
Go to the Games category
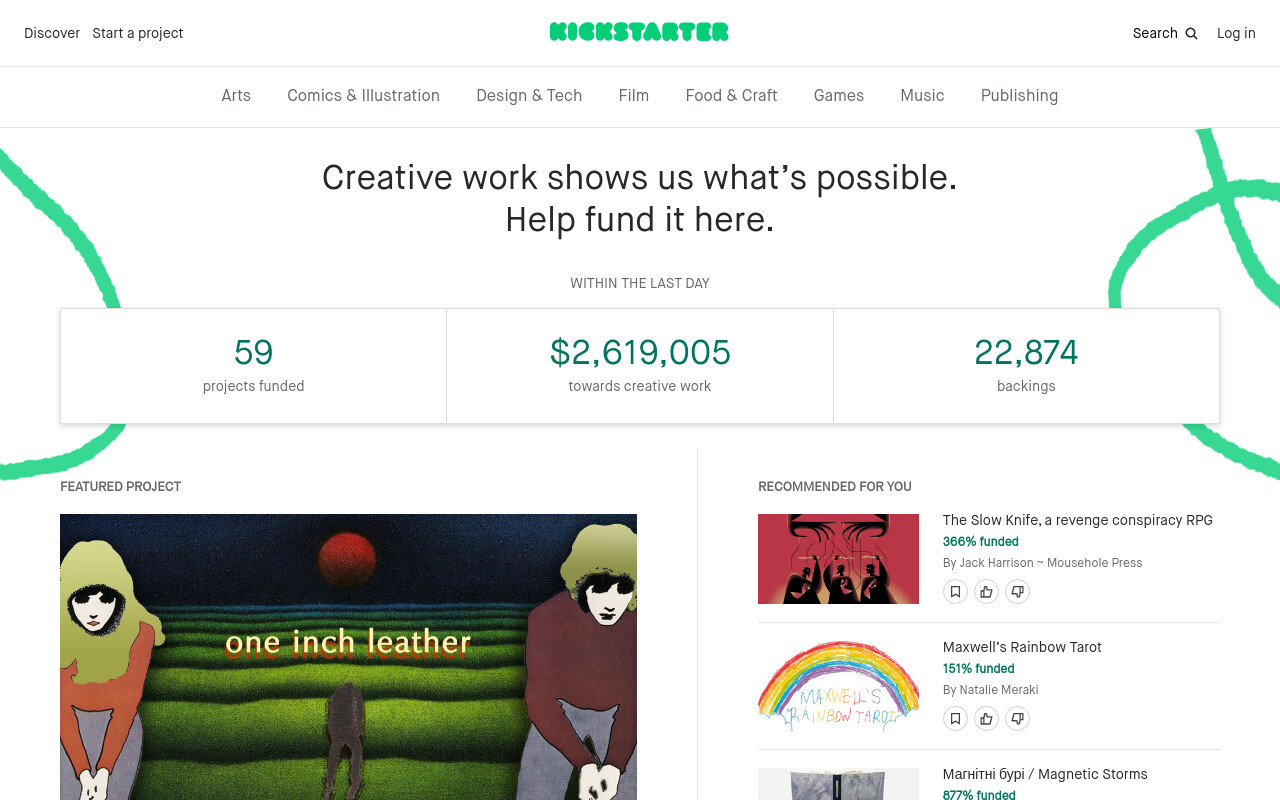(838, 96)
